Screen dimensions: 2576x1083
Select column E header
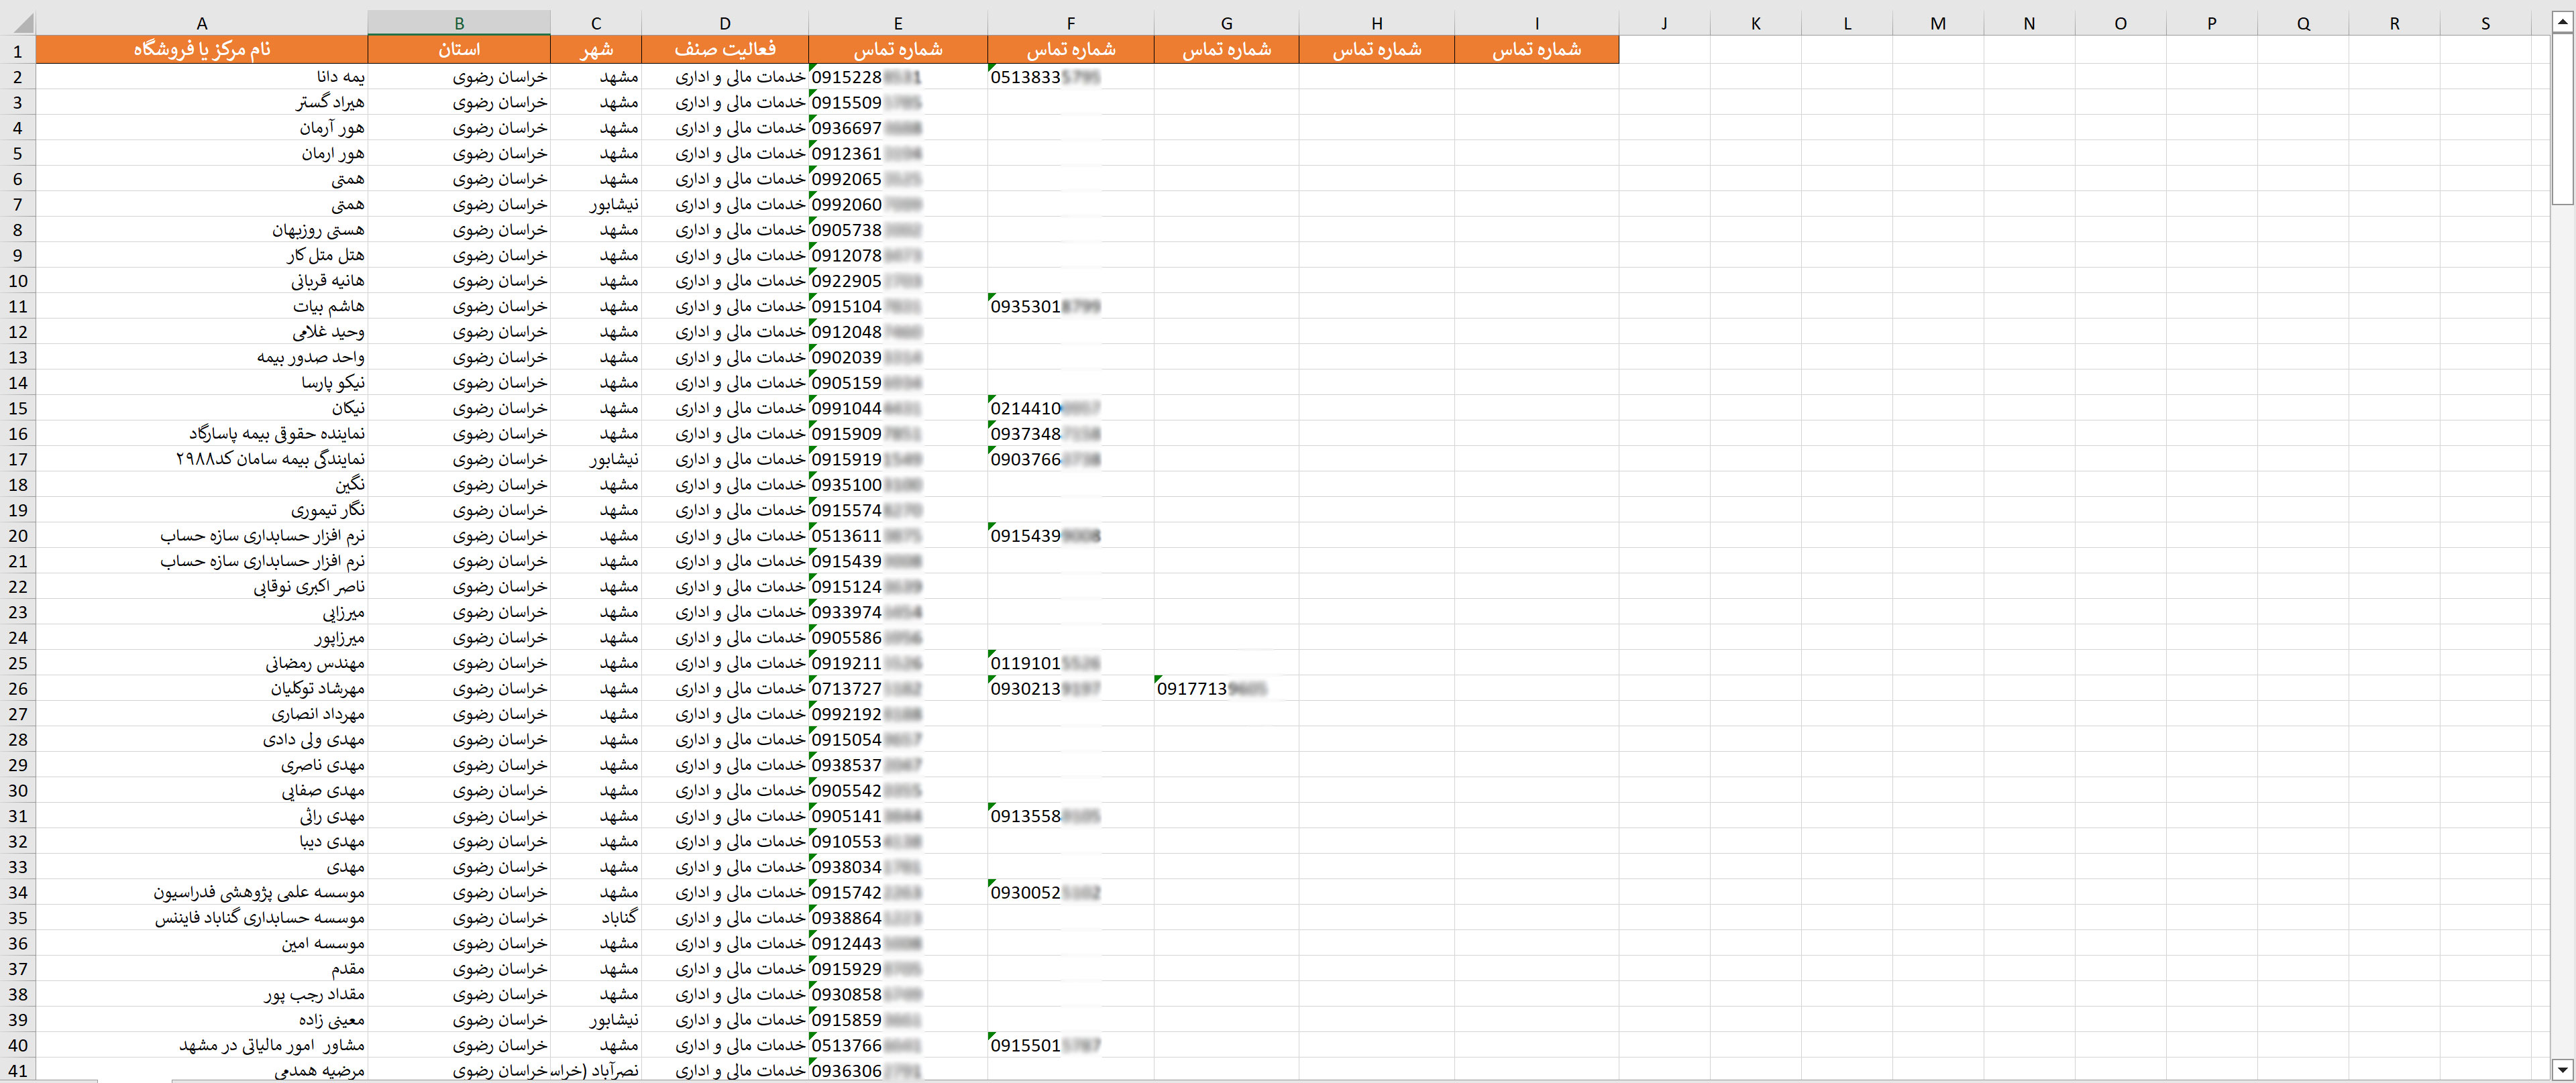coord(898,23)
